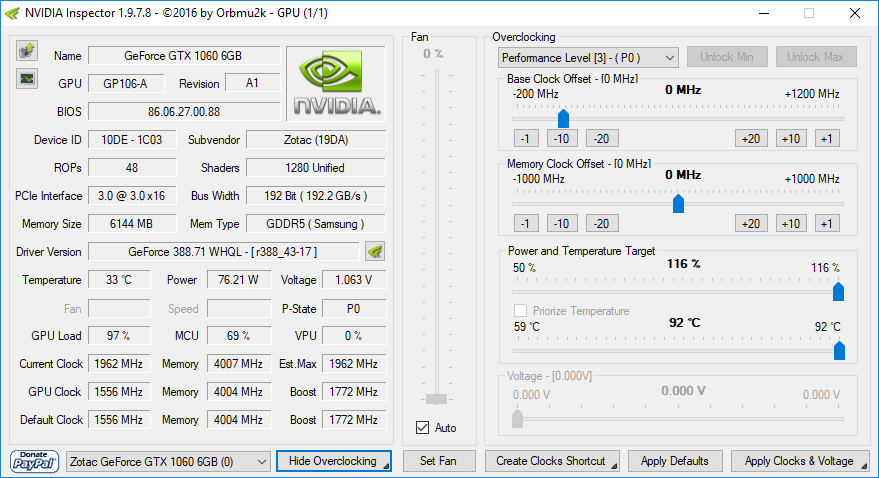879x478 pixels.
Task: Click Base Clock Offset +10 button
Action: pyautogui.click(x=791, y=138)
